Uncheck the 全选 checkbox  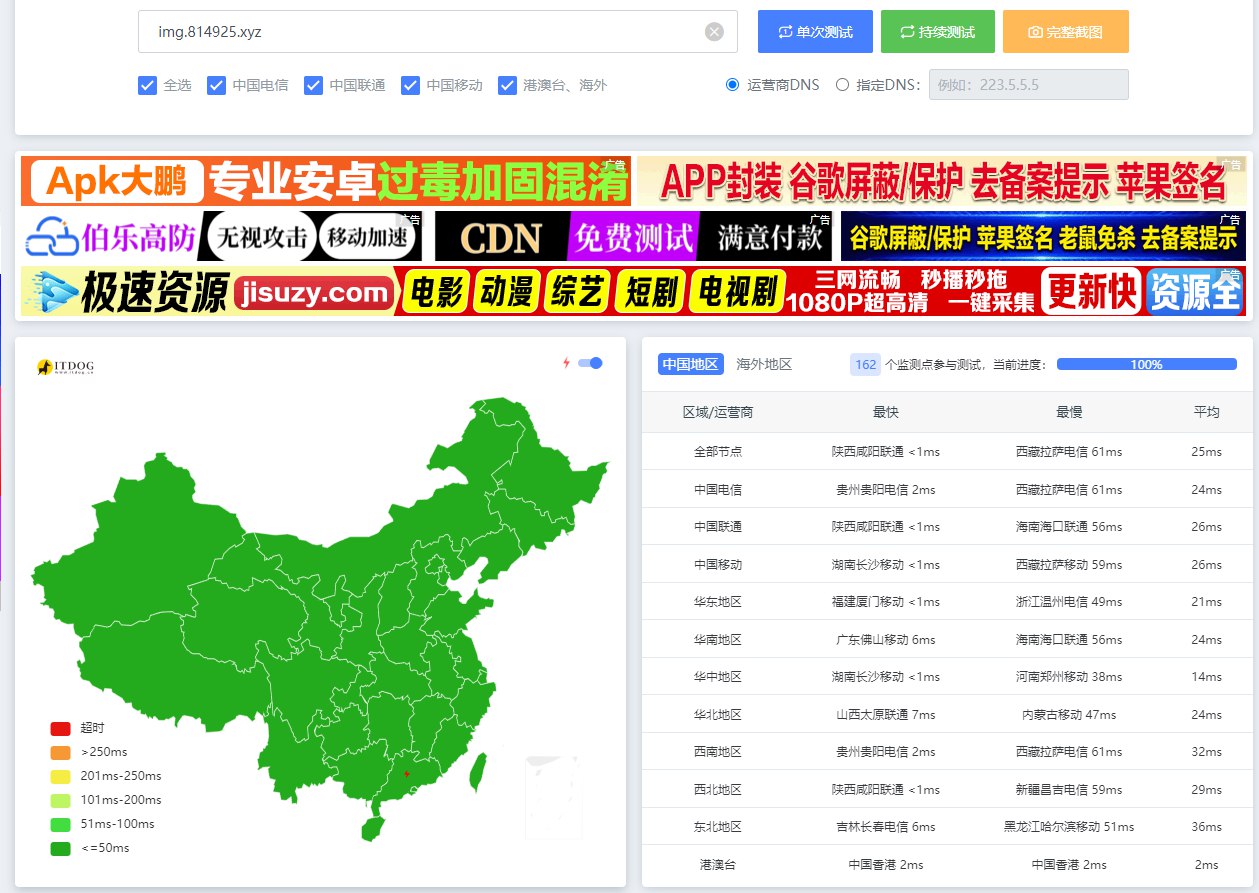coord(147,85)
